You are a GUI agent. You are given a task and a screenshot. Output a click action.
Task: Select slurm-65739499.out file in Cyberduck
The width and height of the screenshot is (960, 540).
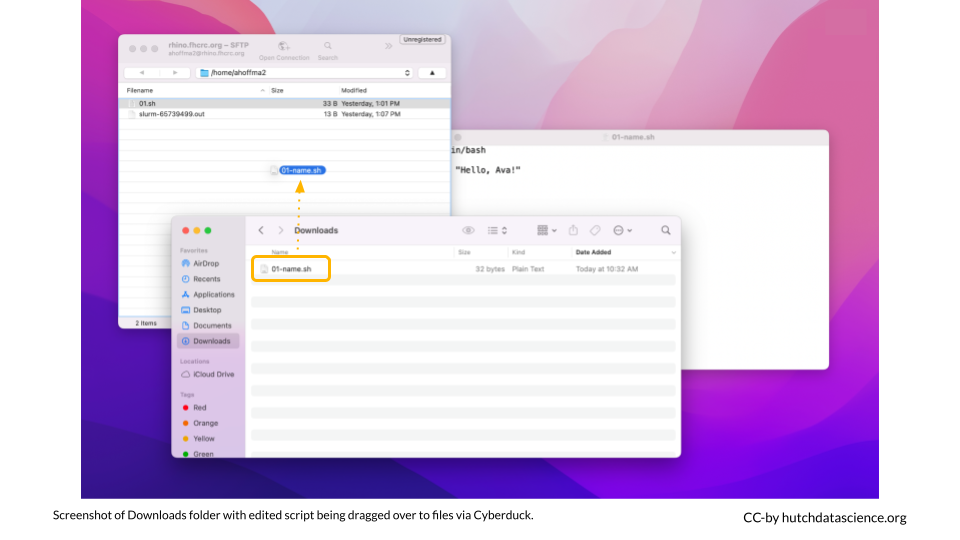(285, 114)
